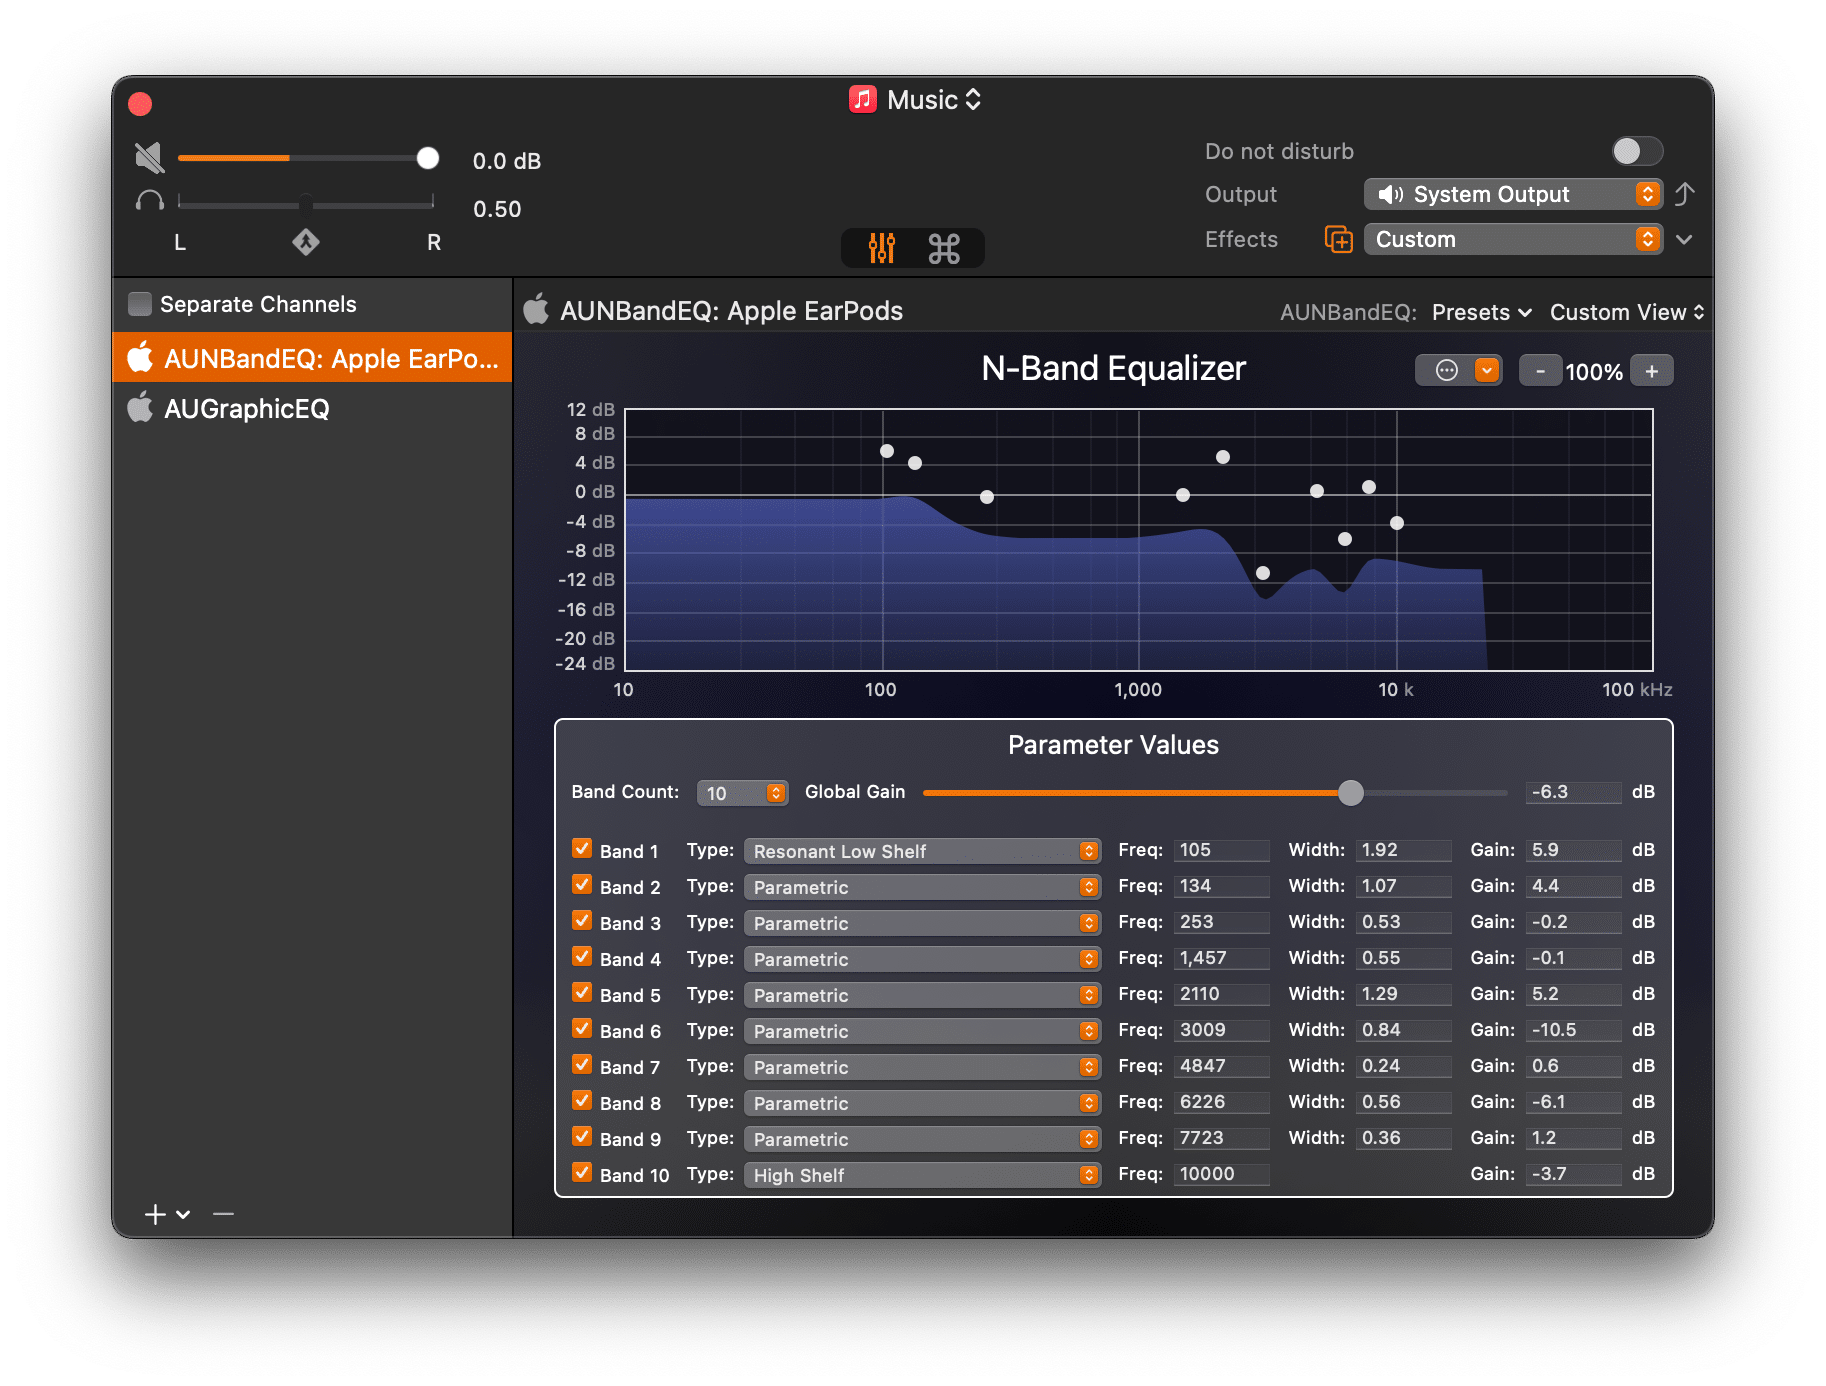Open Band 4 Parametric type dropdown
The image size is (1826, 1386).
[x=922, y=959]
